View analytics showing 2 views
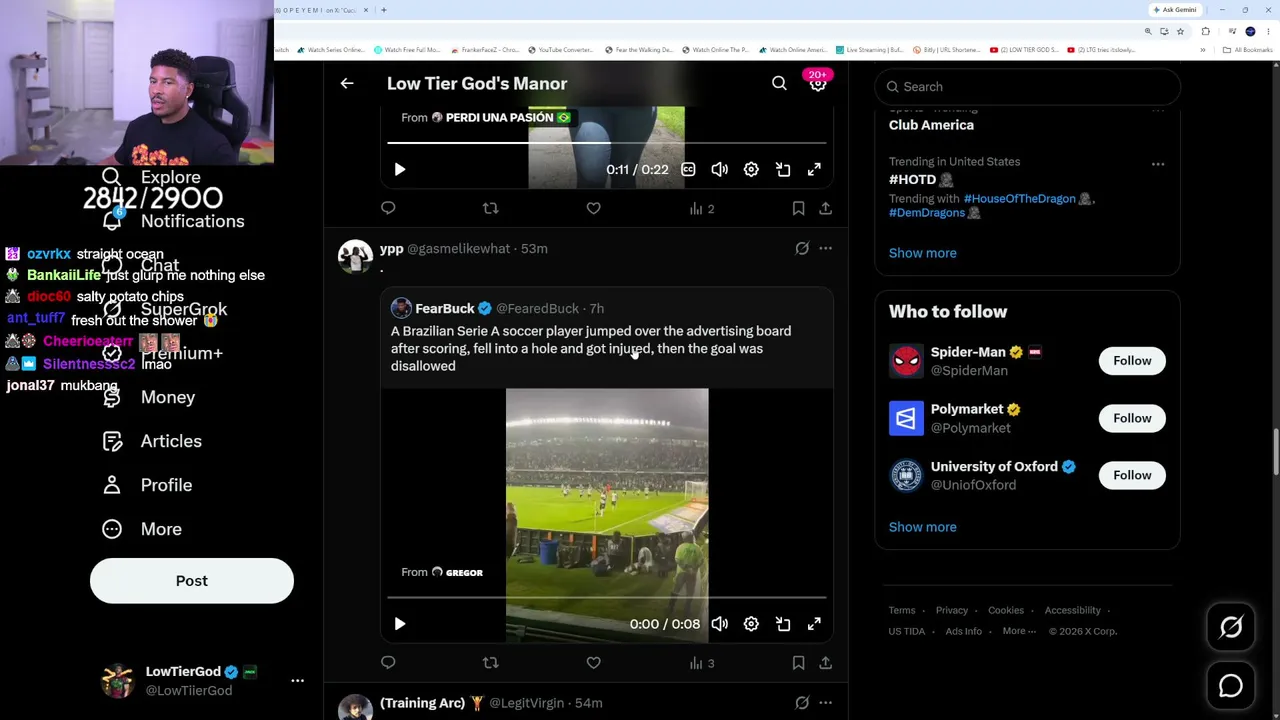 [702, 208]
